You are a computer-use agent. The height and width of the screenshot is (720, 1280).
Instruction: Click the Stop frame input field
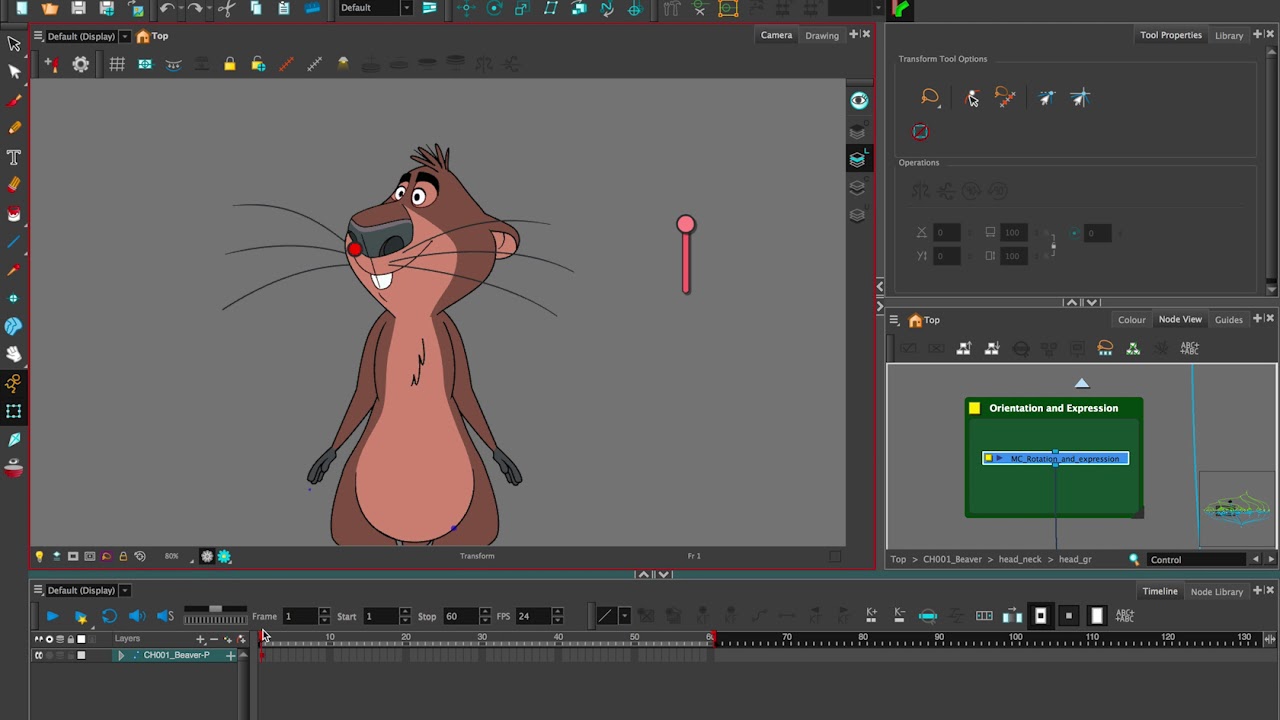pyautogui.click(x=460, y=616)
